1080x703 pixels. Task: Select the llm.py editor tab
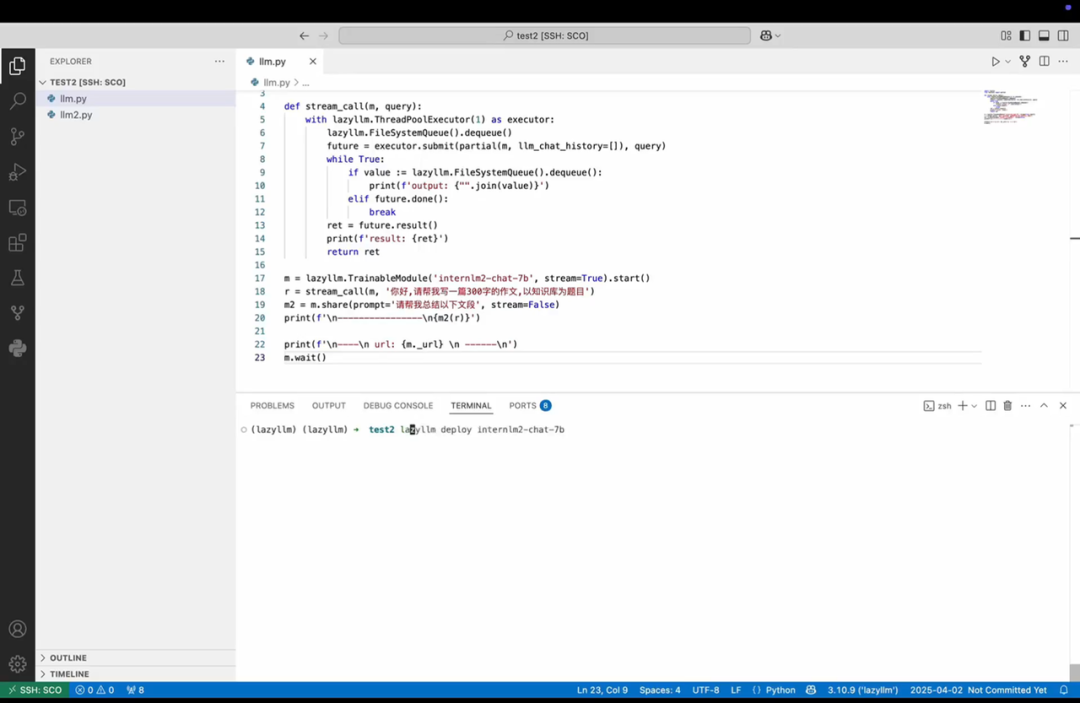[273, 61]
